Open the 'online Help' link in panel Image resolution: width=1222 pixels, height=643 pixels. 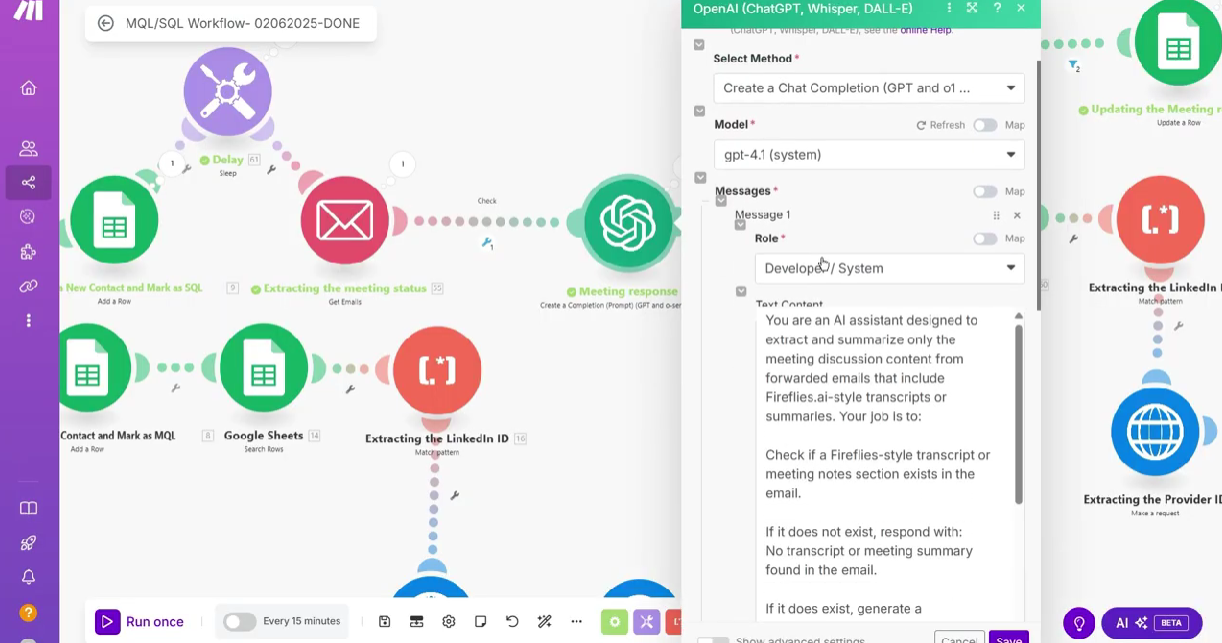pyautogui.click(x=926, y=30)
